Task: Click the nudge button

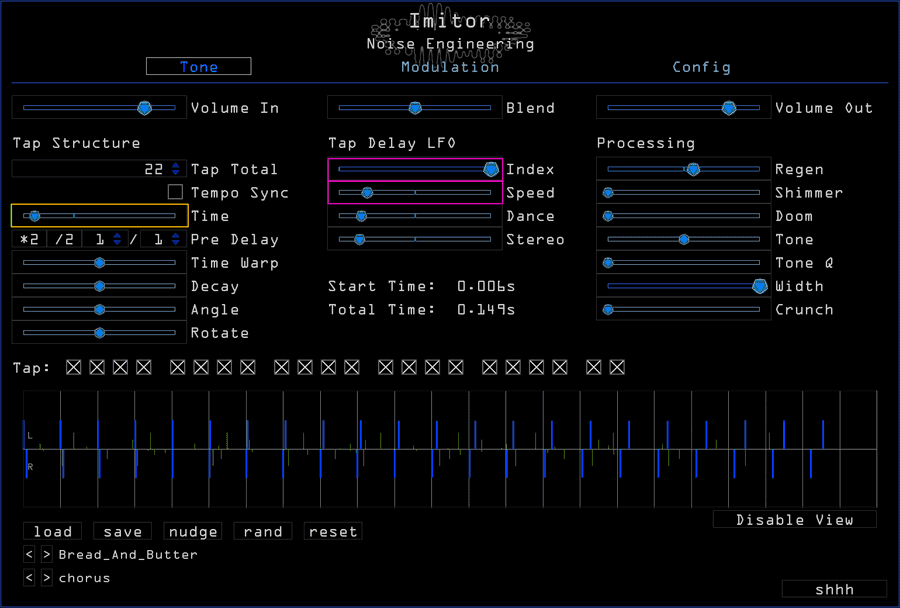Action: 193,531
